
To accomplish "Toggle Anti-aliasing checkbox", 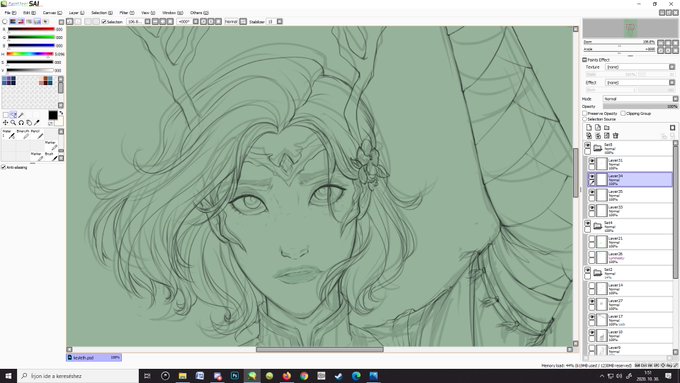I will 3,167.
